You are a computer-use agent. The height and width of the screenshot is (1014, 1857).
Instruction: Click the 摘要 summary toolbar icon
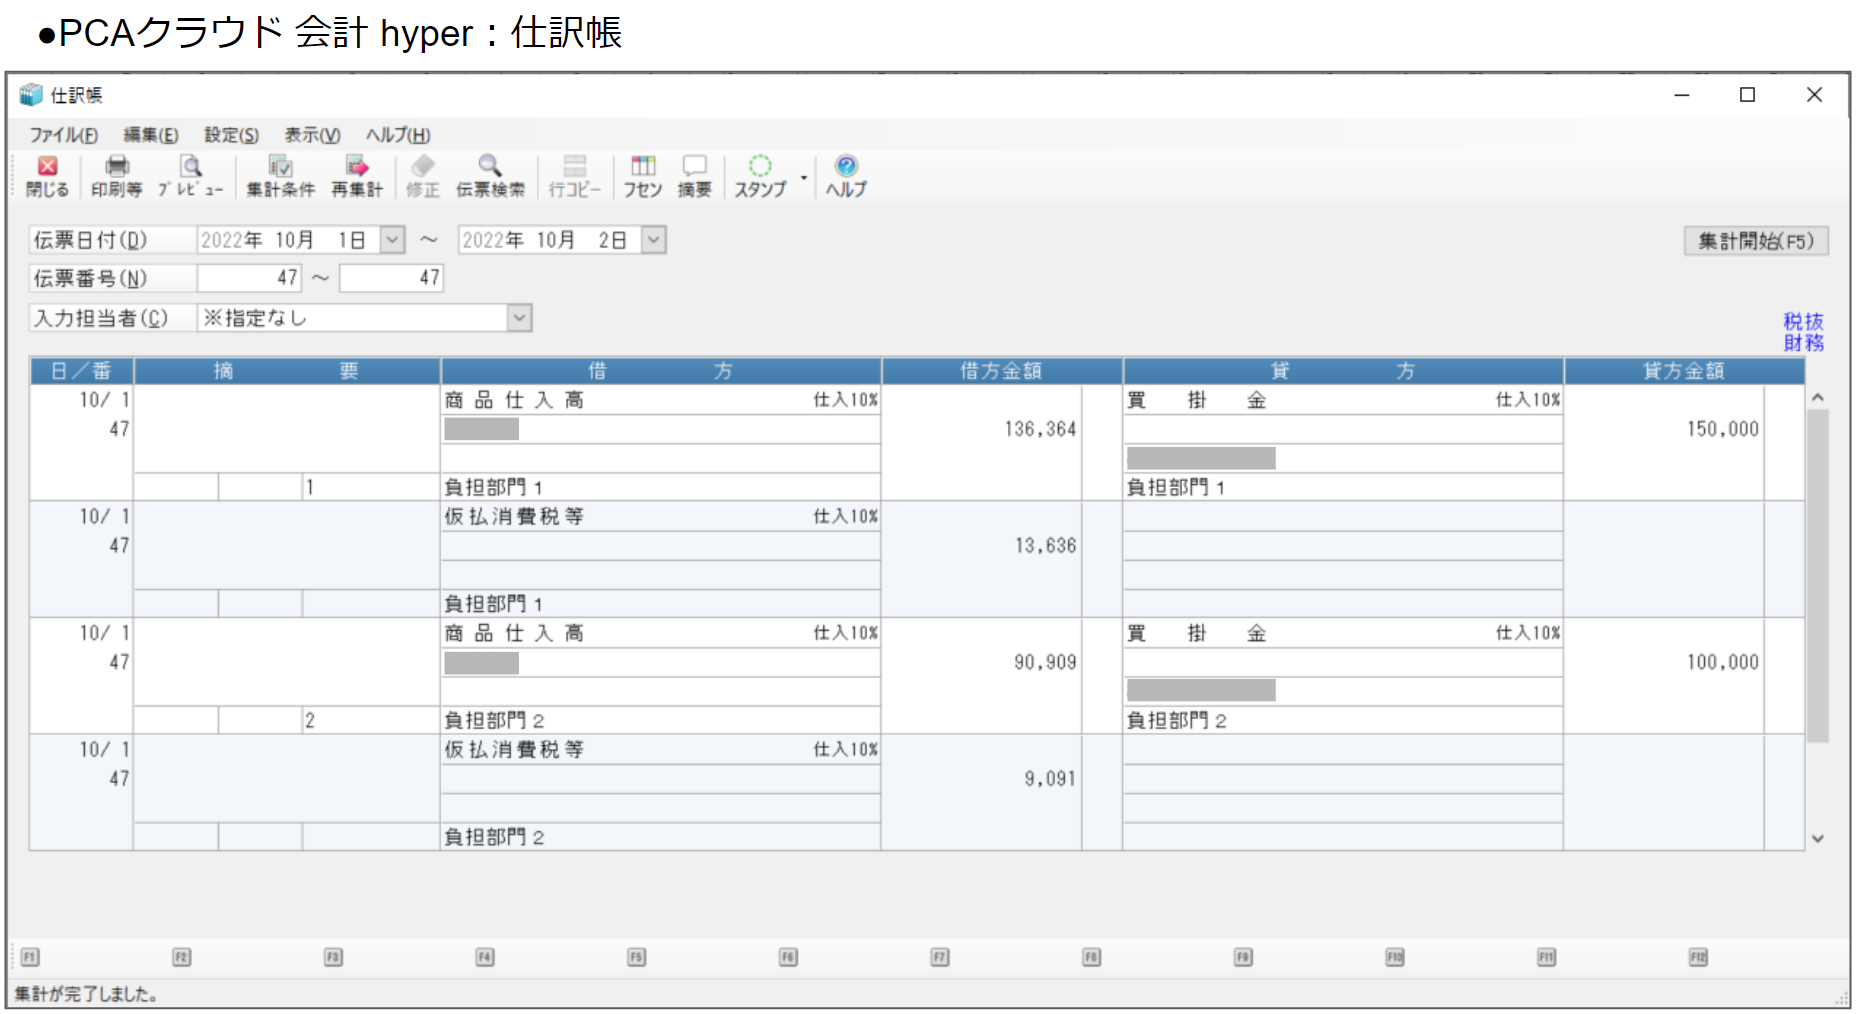point(694,176)
